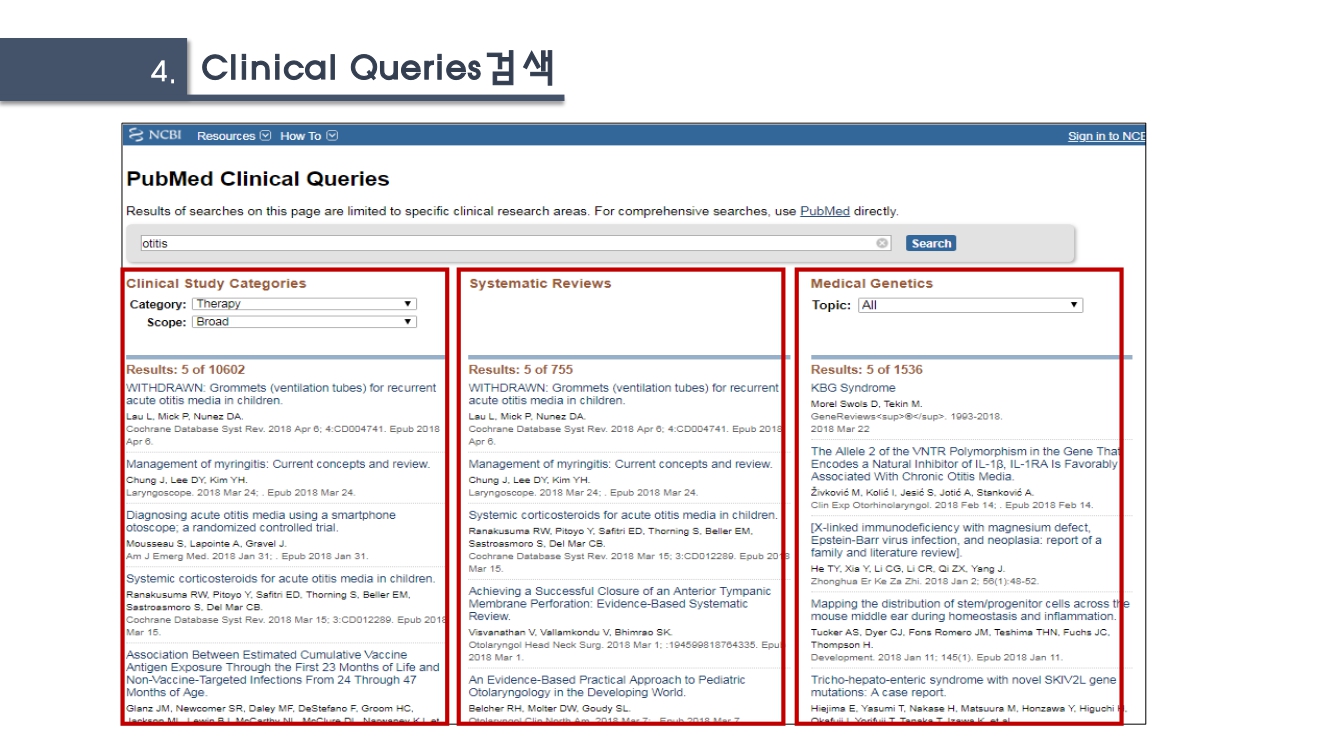Image resolution: width=1334 pixels, height=750 pixels.
Task: Click Sign in to NCBI link
Action: [1106, 136]
